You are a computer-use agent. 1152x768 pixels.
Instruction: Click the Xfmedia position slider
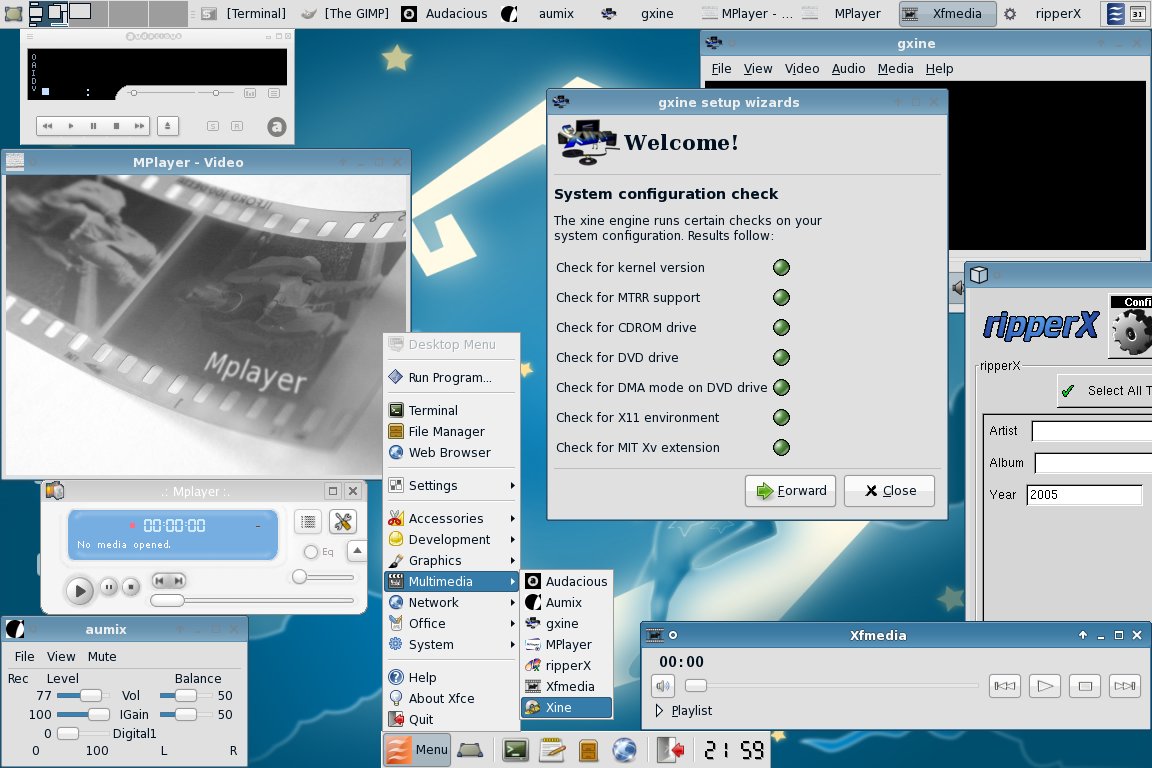[x=831, y=686]
